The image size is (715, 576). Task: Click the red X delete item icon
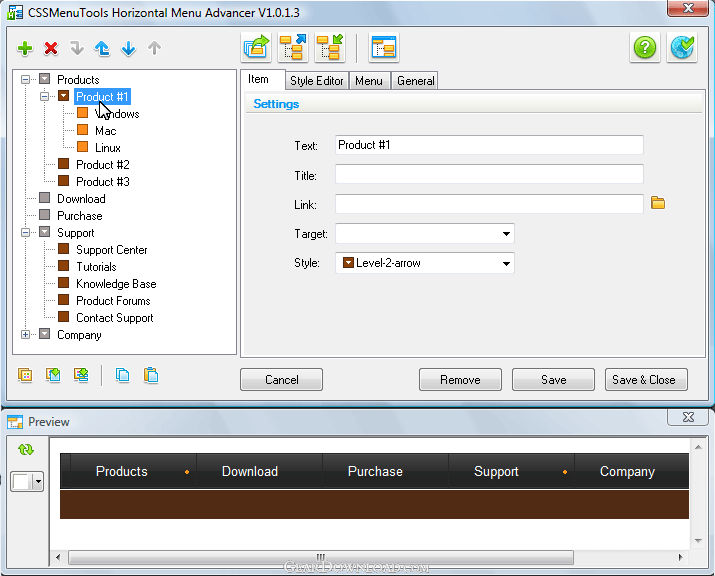point(51,48)
